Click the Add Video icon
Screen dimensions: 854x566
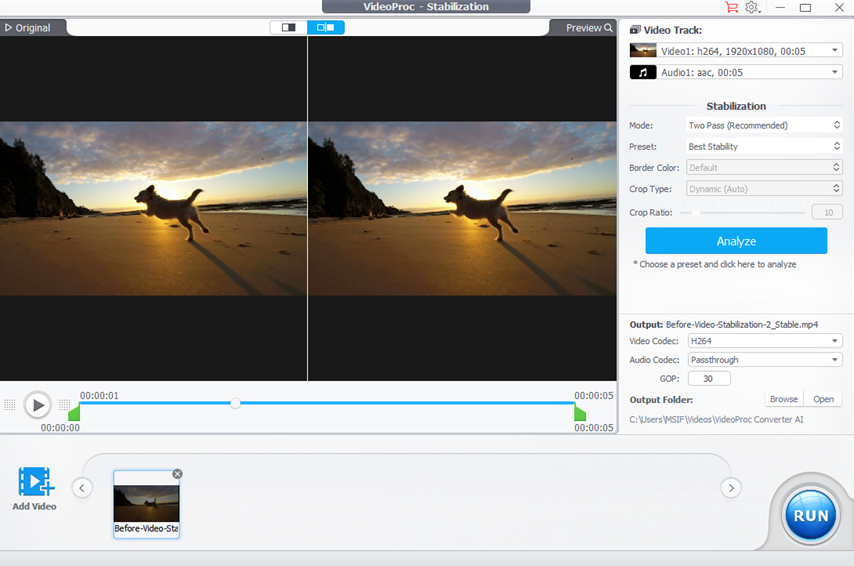[x=35, y=482]
